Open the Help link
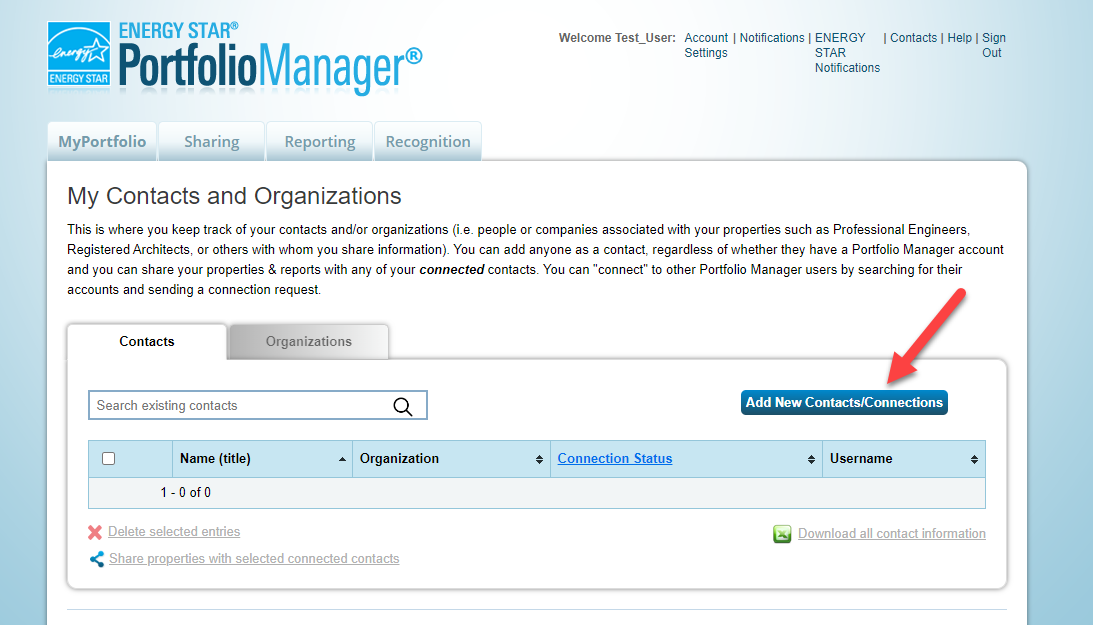This screenshot has width=1093, height=625. (959, 38)
